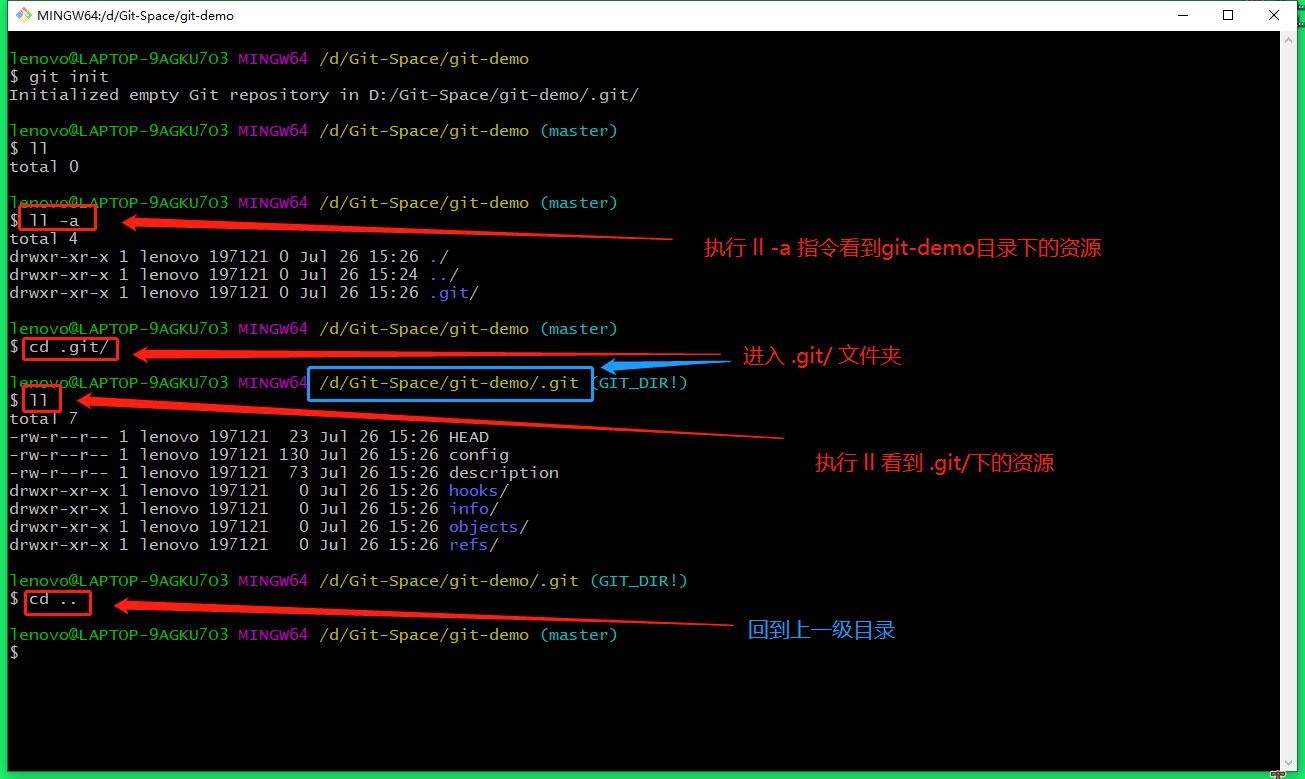
Task: Open the Git Bash window menu icon
Action: click(x=22, y=15)
